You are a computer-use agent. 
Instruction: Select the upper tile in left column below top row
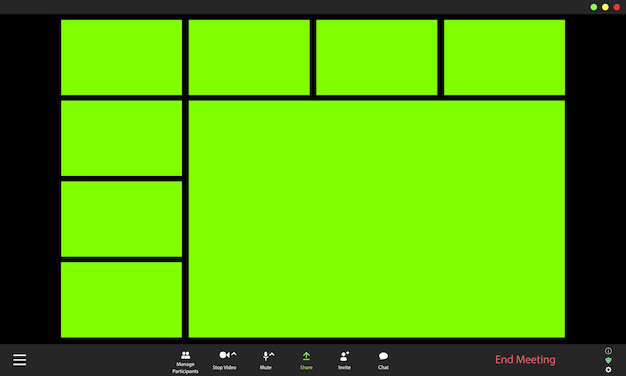pyautogui.click(x=121, y=138)
